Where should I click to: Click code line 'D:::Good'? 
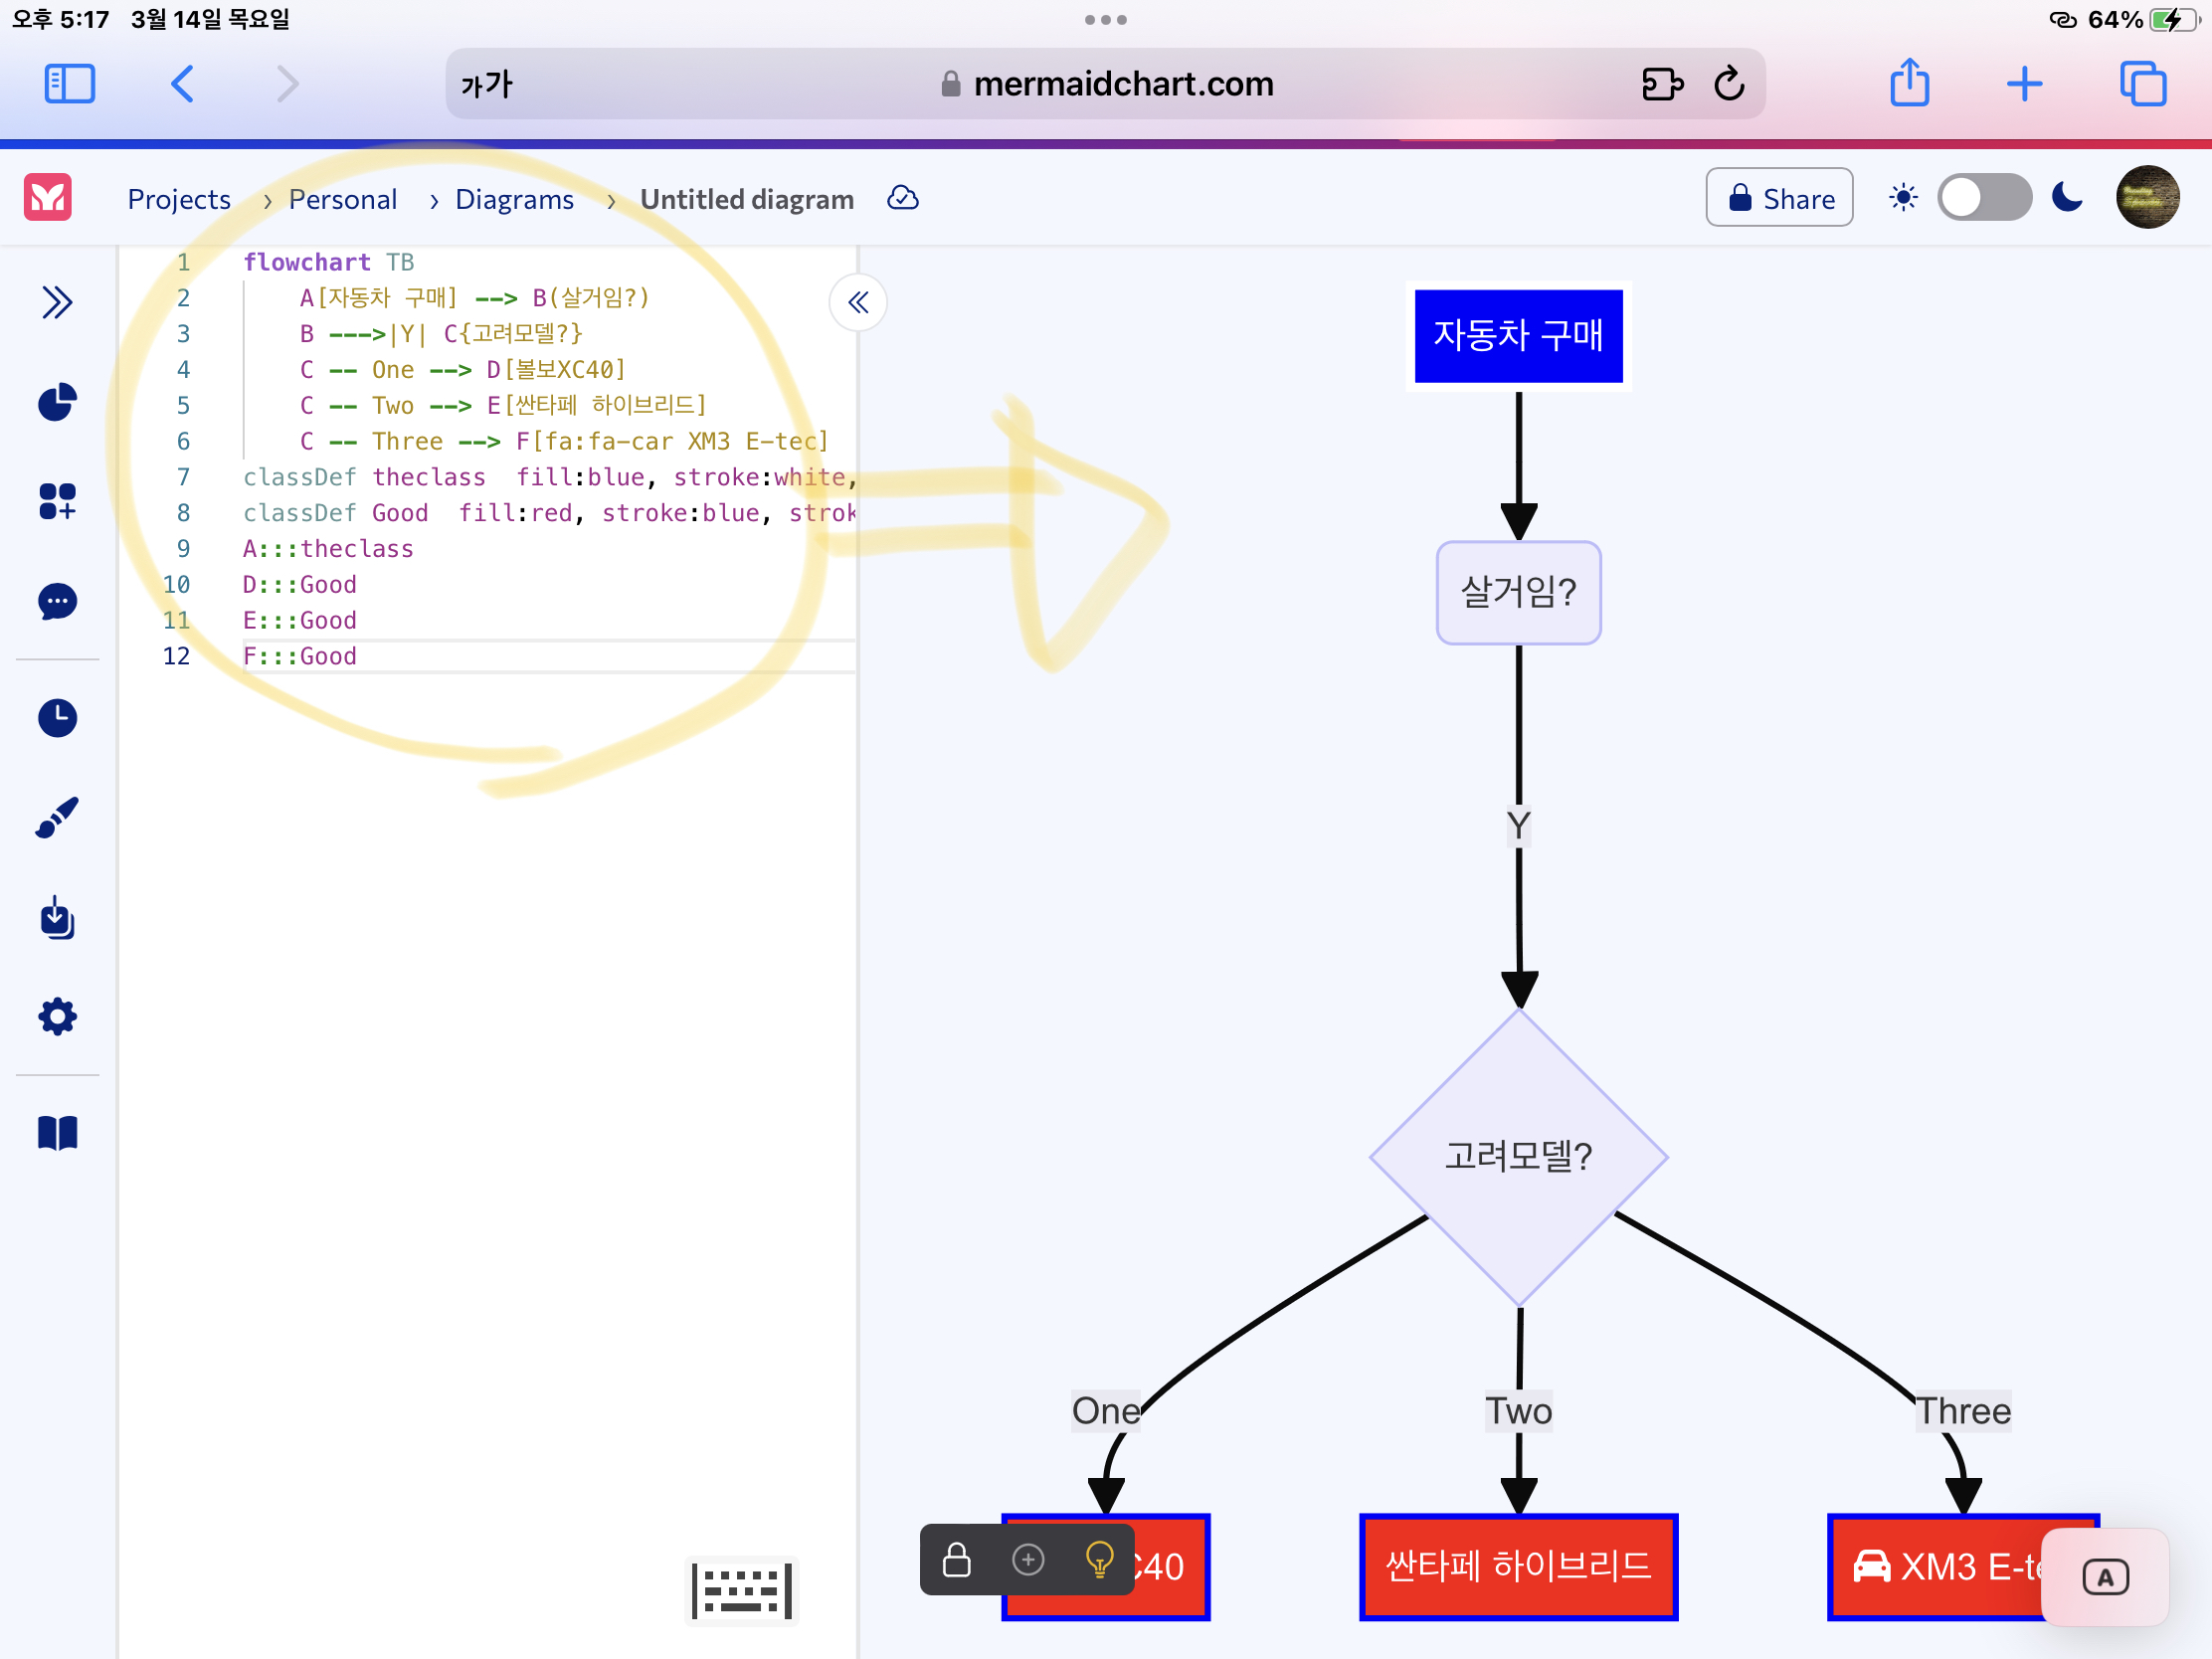pos(300,585)
